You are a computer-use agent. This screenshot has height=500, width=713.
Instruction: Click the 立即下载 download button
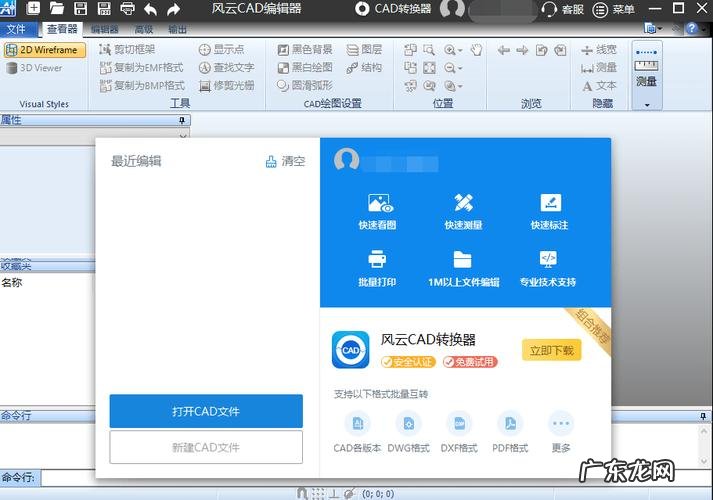click(x=551, y=350)
